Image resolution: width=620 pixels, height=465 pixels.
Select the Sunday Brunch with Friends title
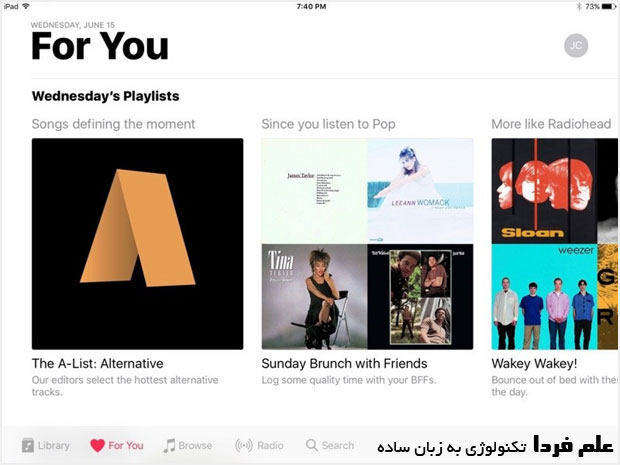[344, 363]
